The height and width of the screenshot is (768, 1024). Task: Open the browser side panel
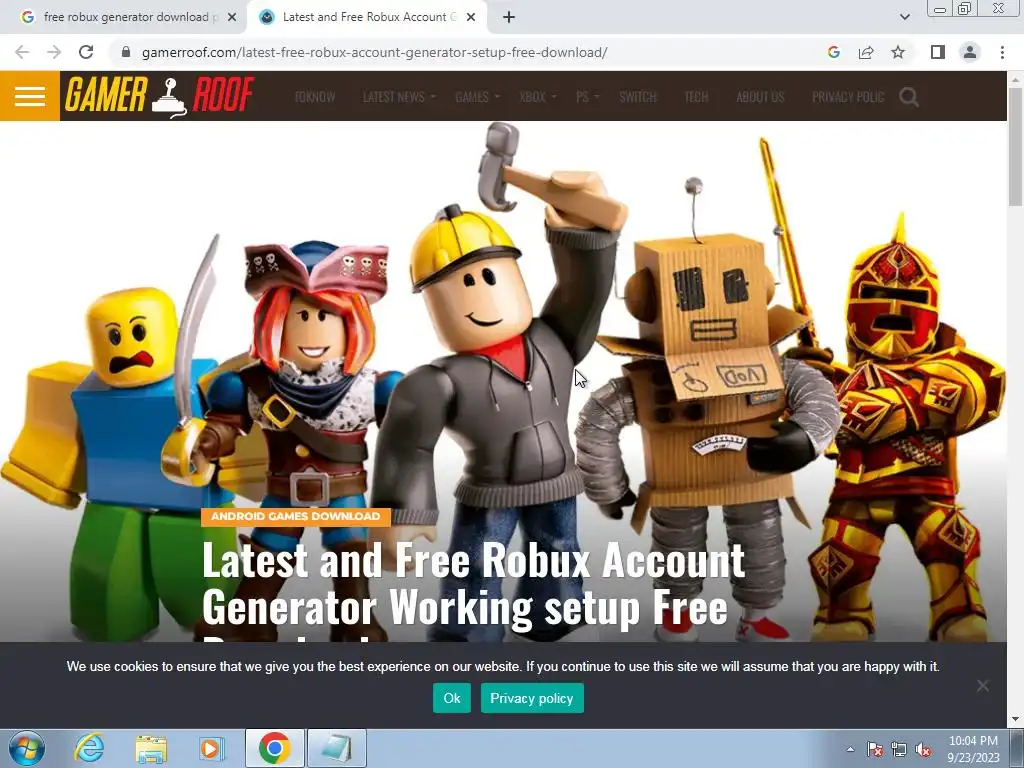[x=938, y=52]
